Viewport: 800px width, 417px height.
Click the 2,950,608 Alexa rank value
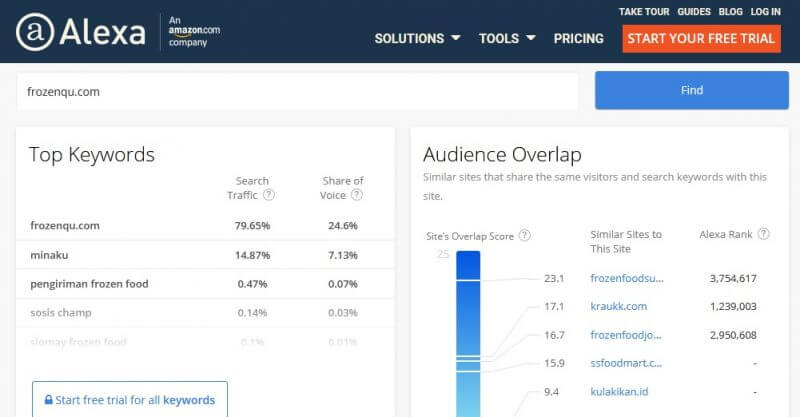click(x=733, y=335)
